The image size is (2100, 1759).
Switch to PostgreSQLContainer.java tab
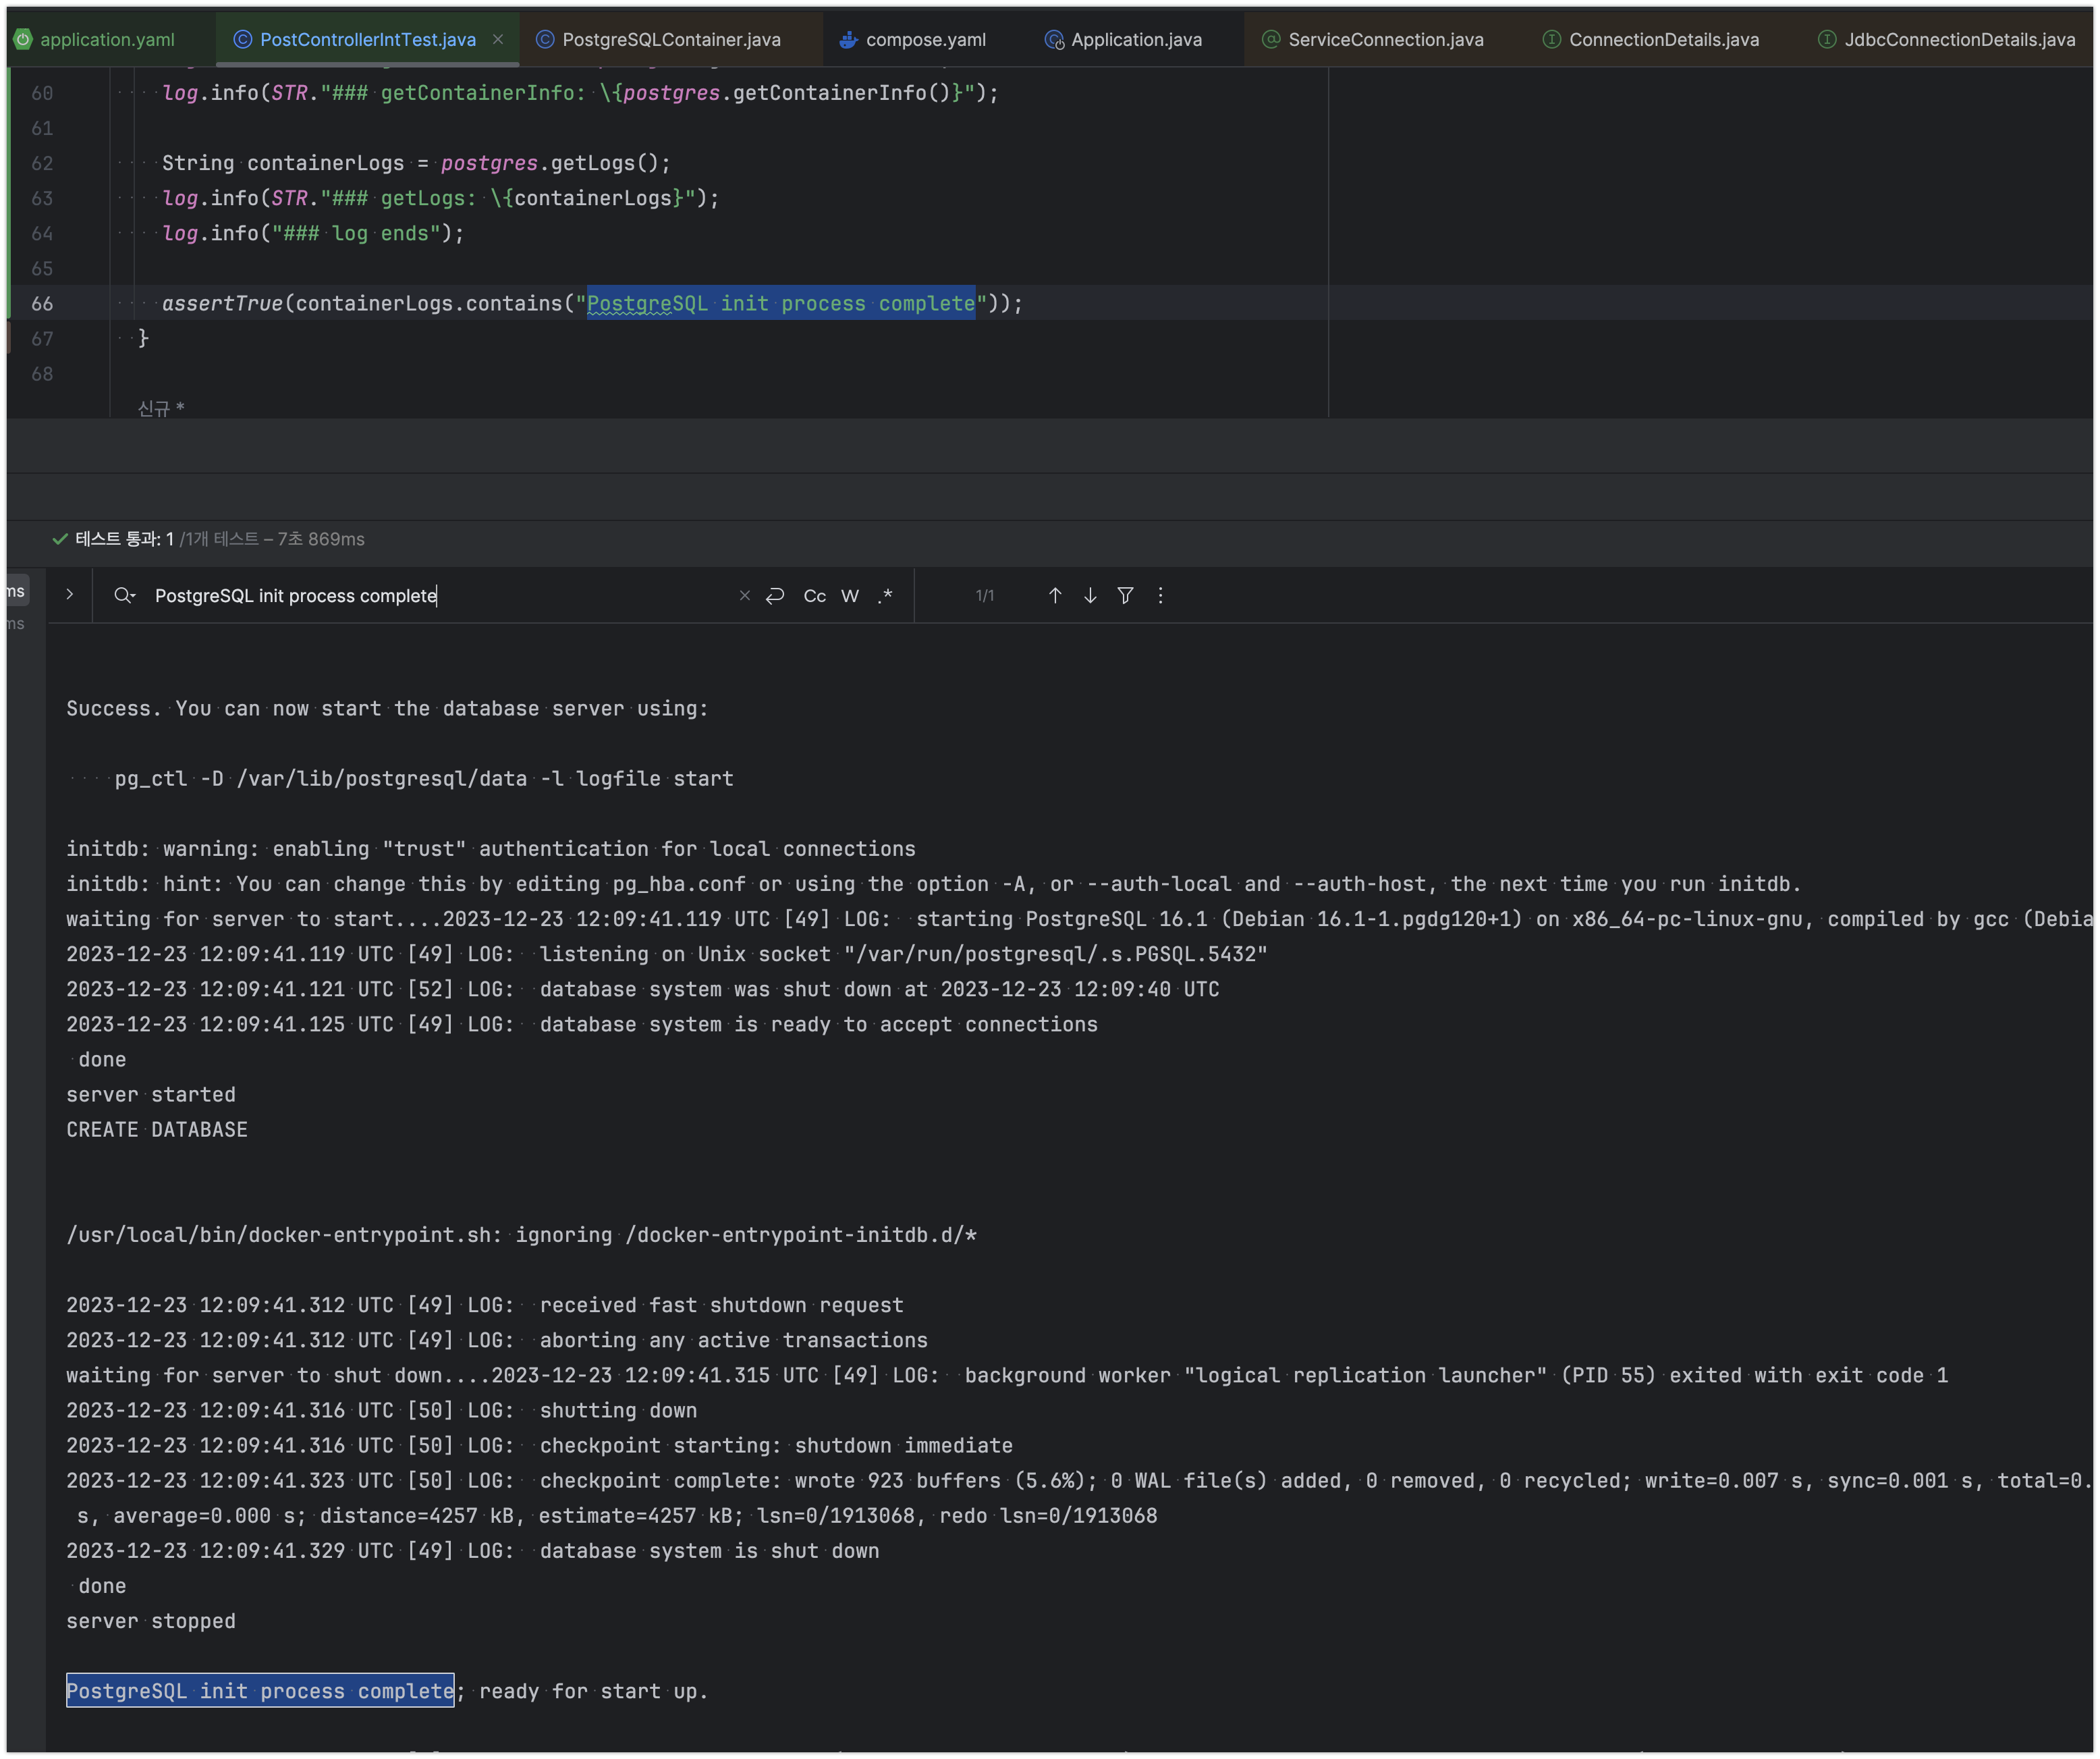671,40
